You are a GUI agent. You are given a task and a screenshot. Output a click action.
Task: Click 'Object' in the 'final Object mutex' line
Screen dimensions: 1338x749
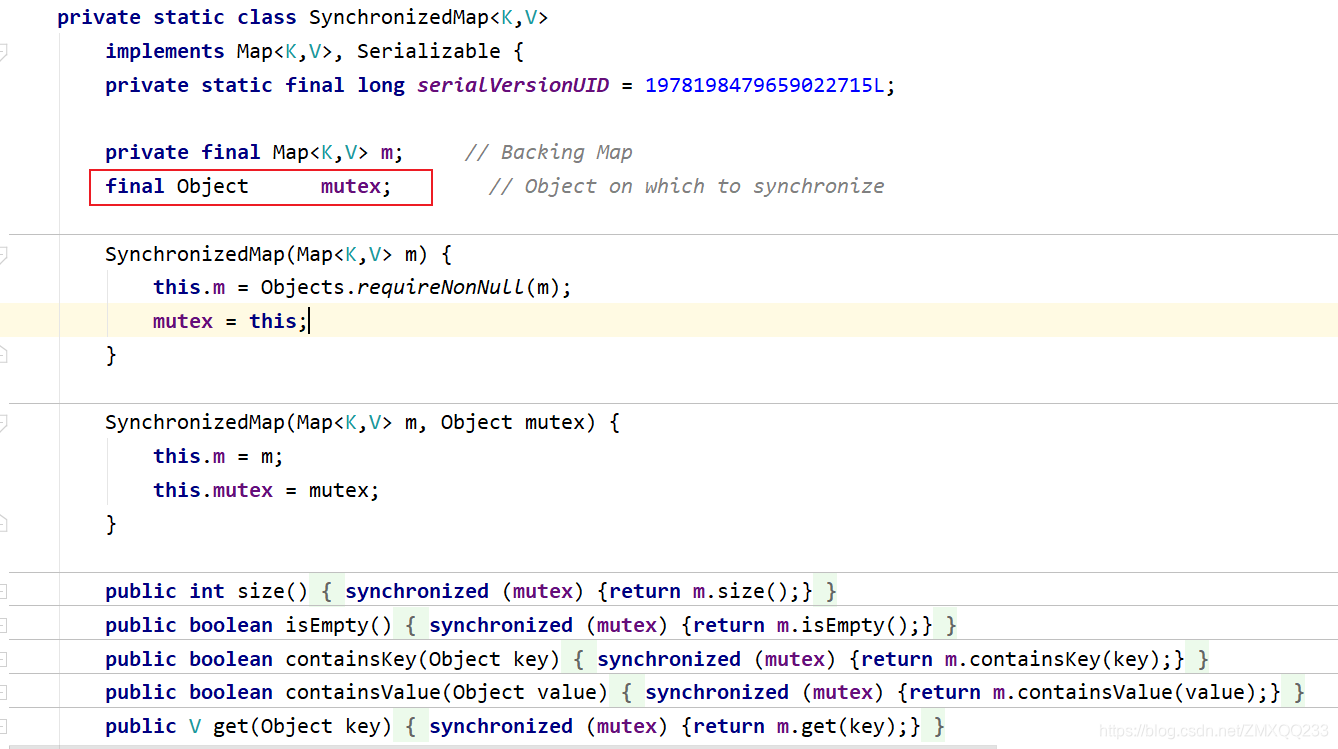point(213,186)
